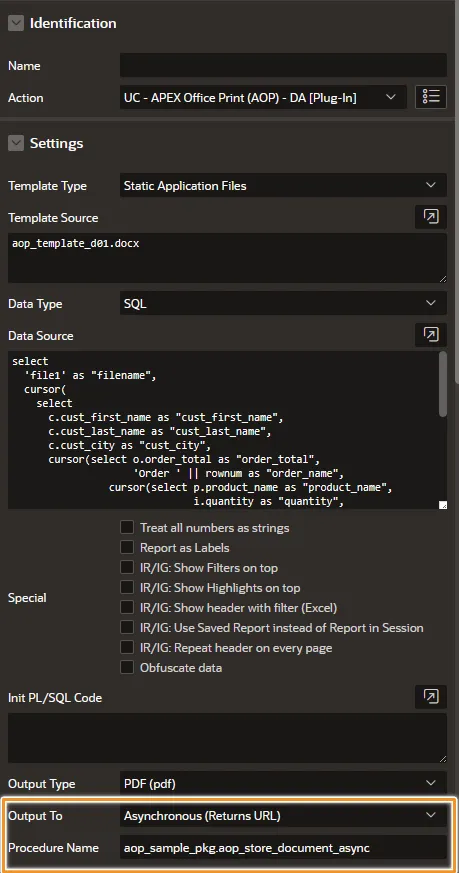Open the Output Type dropdown
The width and height of the screenshot is (459, 873).
pyautogui.click(x=283, y=783)
